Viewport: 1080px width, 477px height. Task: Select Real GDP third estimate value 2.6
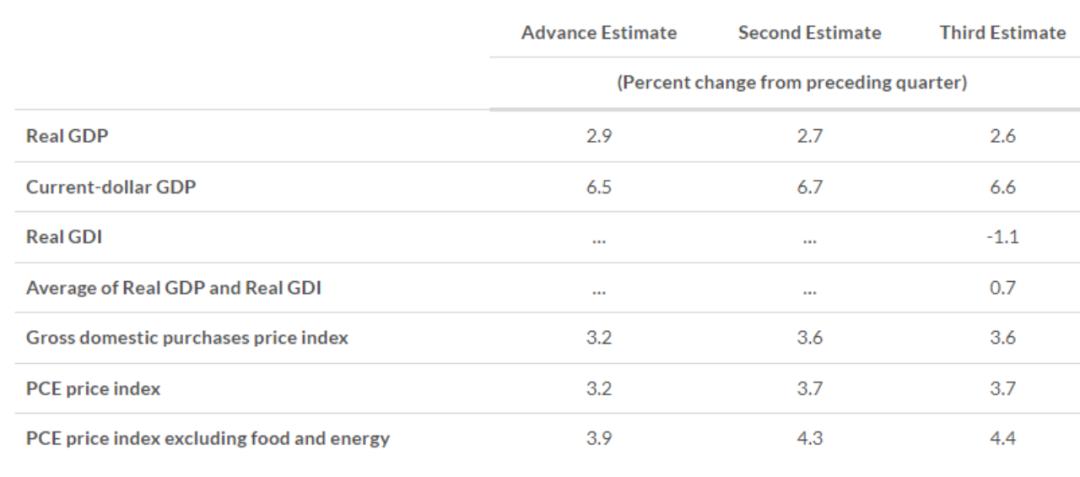point(1002,137)
